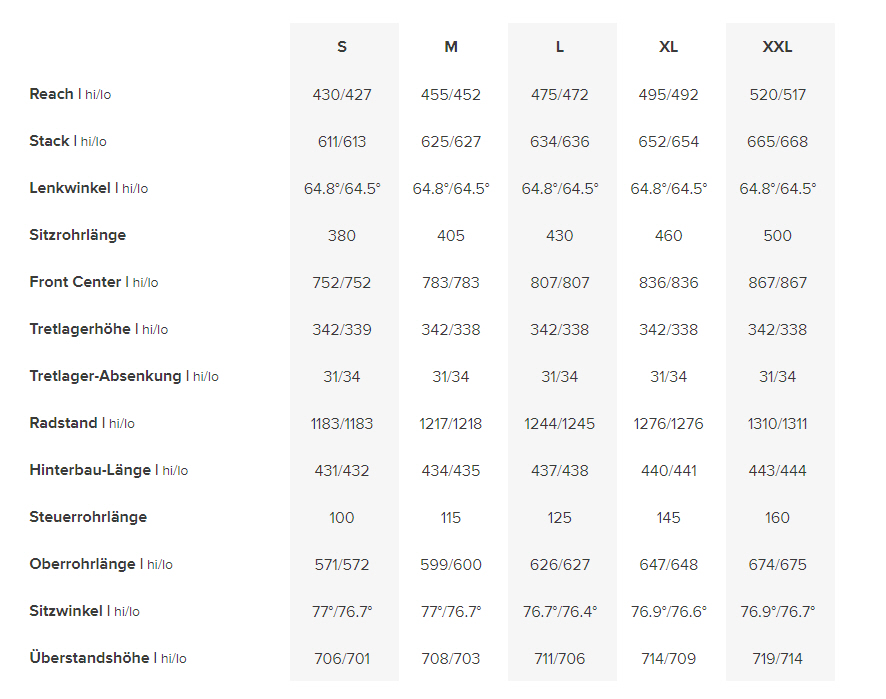Click the 475/472 Reach value for L
Image resolution: width=886 pixels, height=699 pixels.
(560, 95)
